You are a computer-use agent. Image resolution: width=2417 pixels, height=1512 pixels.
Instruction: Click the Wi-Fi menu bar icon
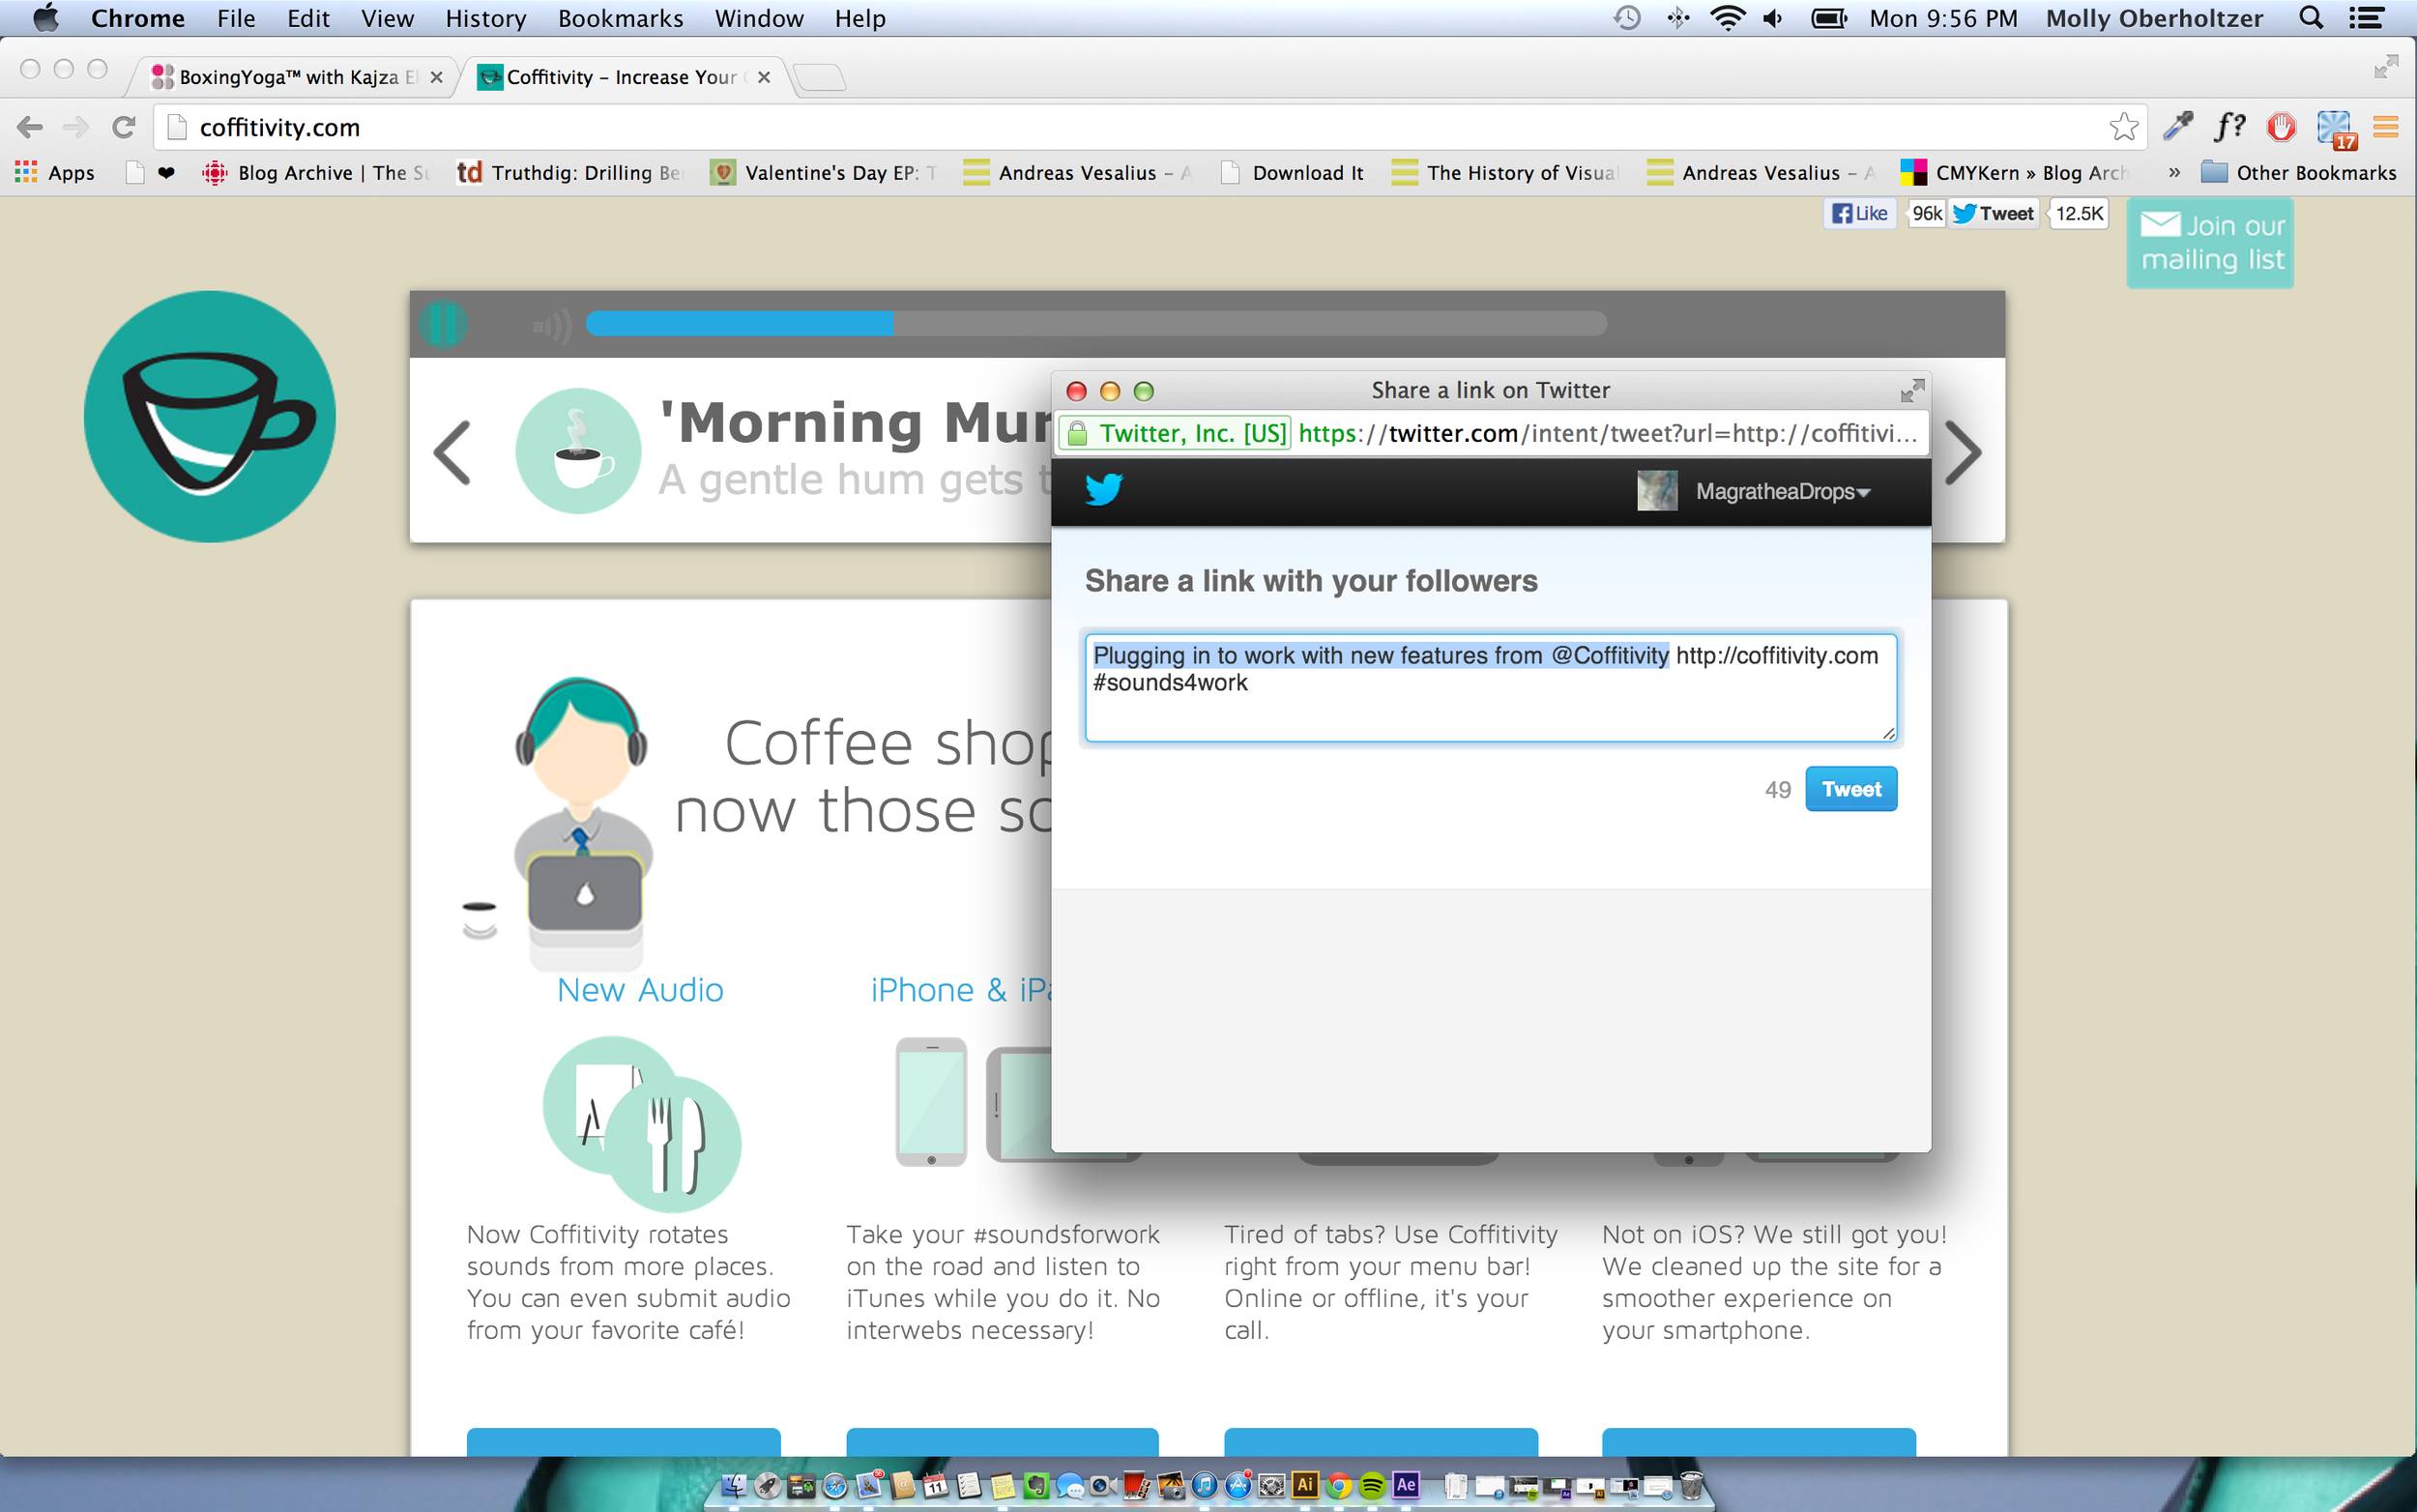(1727, 18)
